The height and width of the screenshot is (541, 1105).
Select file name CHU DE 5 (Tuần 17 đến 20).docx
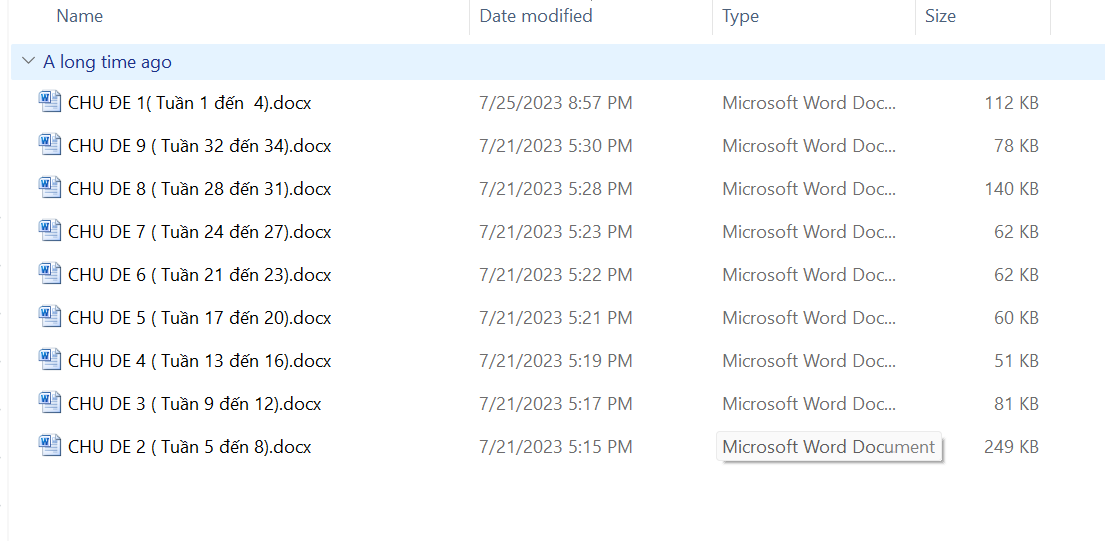click(200, 318)
